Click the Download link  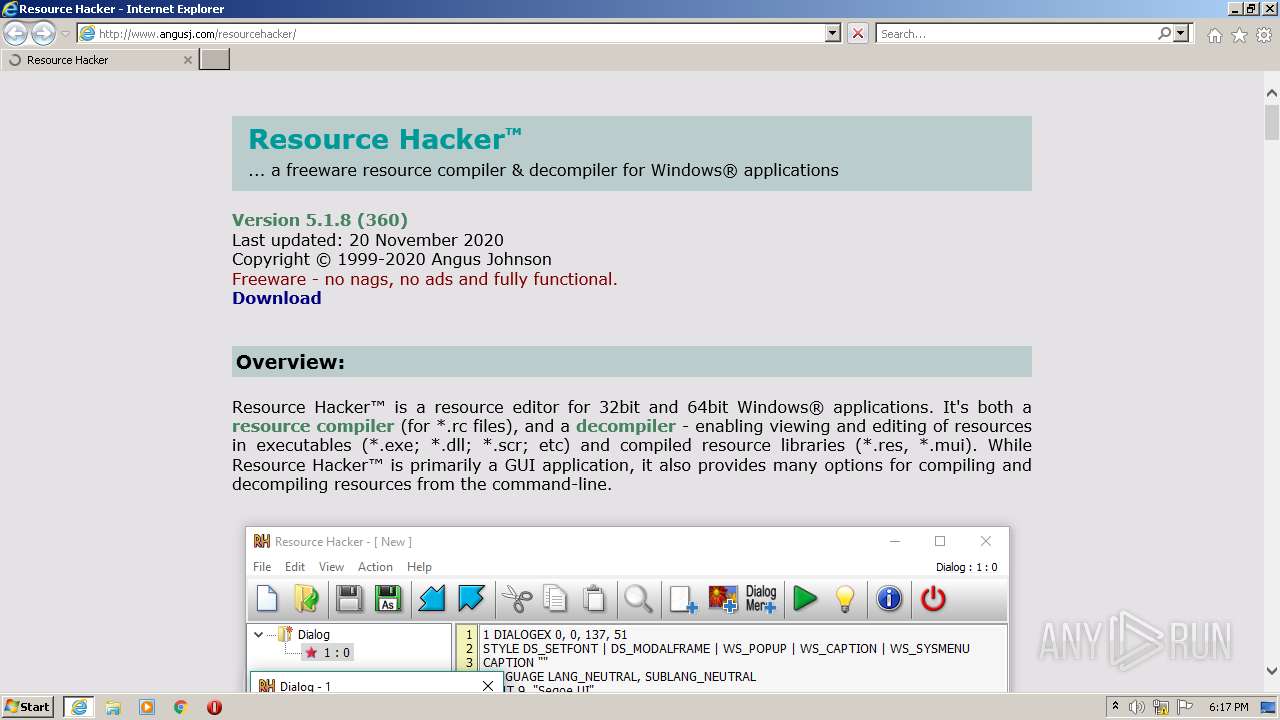(x=277, y=298)
